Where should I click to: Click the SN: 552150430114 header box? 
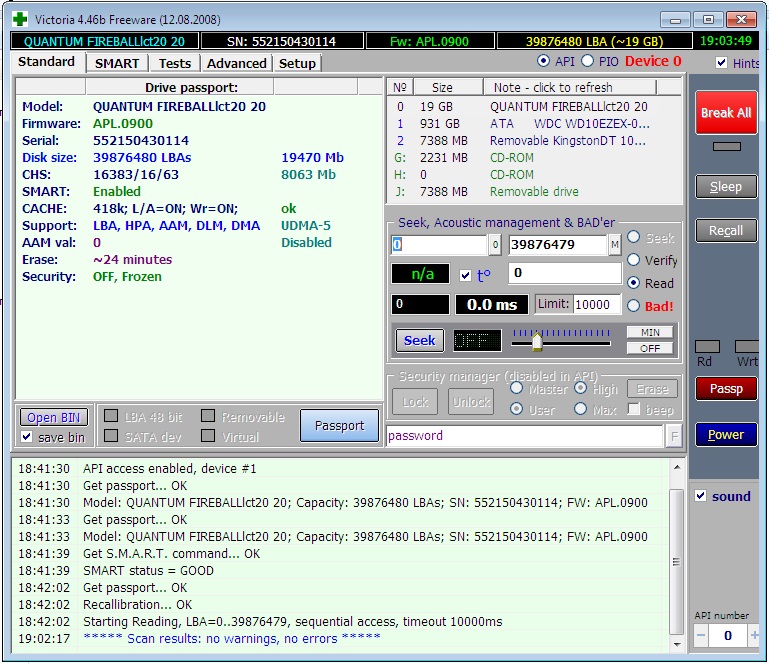point(282,41)
